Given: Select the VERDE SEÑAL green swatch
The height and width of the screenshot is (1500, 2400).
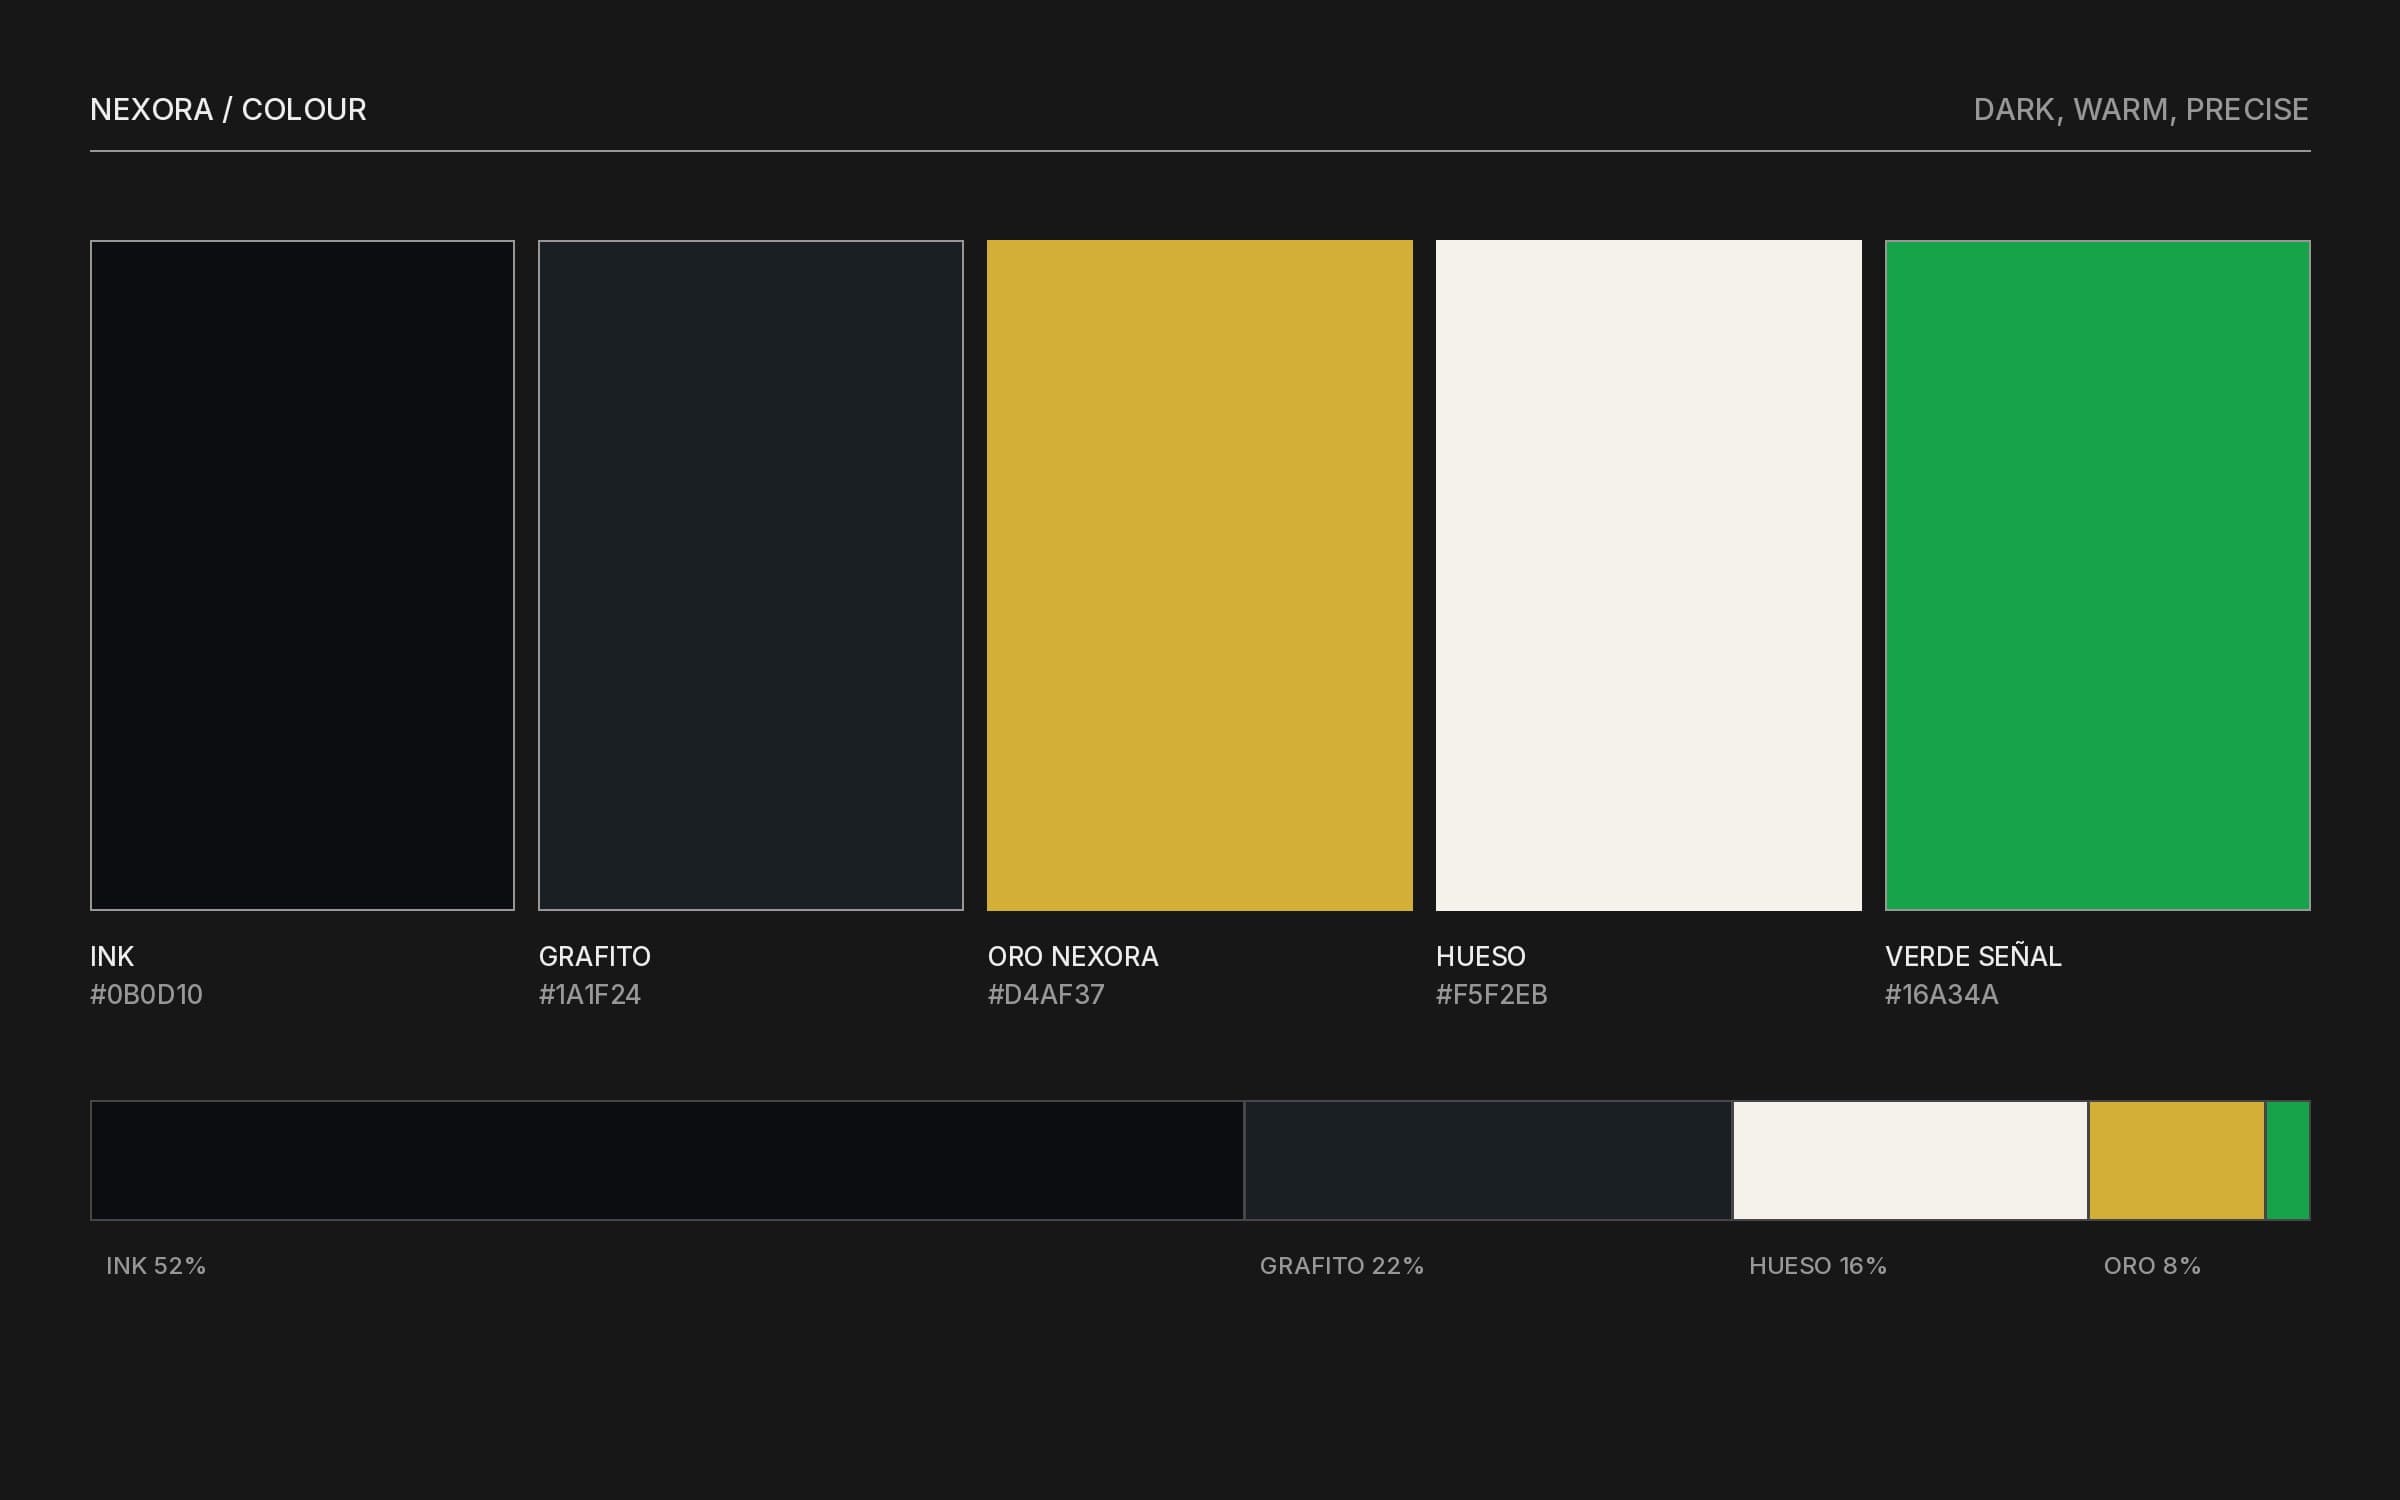Looking at the screenshot, I should tap(2098, 575).
